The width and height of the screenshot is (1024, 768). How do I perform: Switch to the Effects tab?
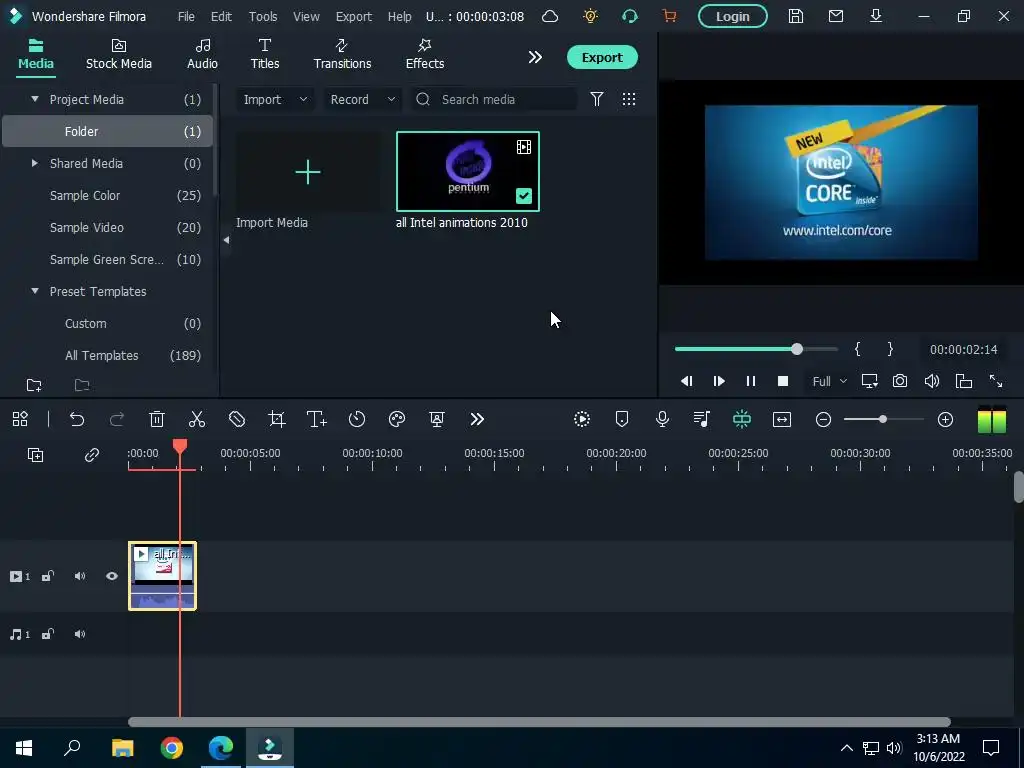pyautogui.click(x=424, y=55)
